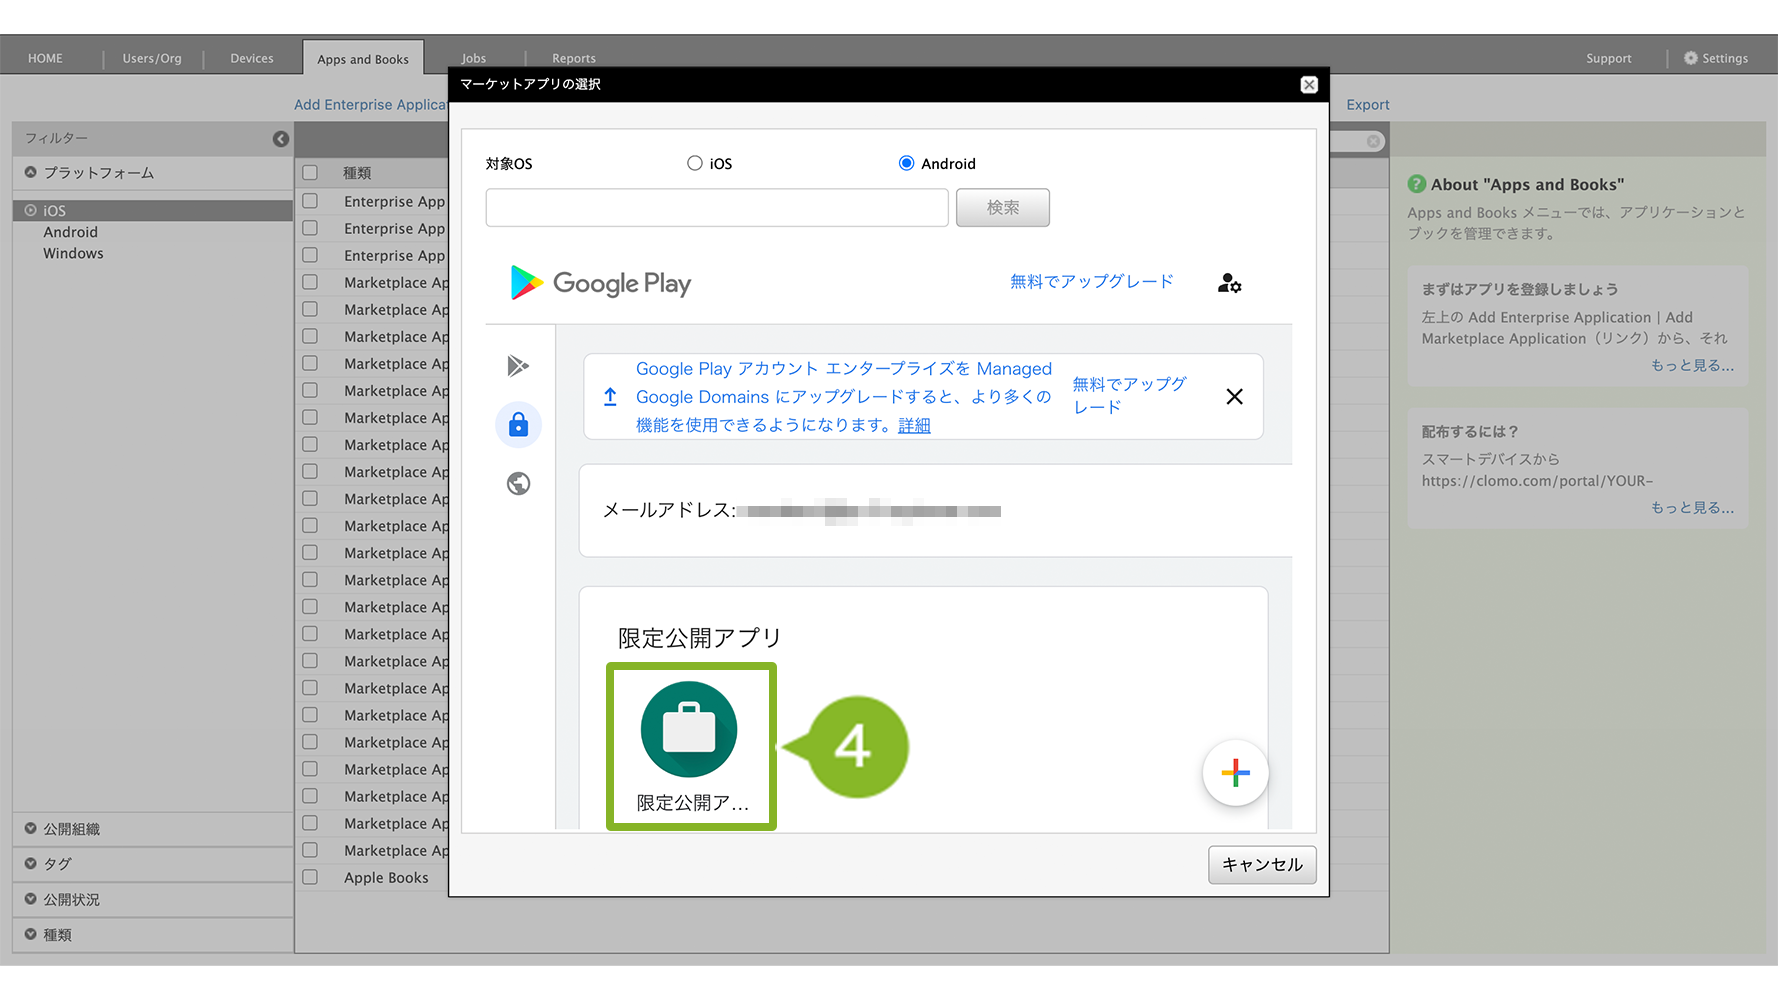The width and height of the screenshot is (1778, 1000).
Task: Expand the 公開状況 filter section
Action: 71,899
